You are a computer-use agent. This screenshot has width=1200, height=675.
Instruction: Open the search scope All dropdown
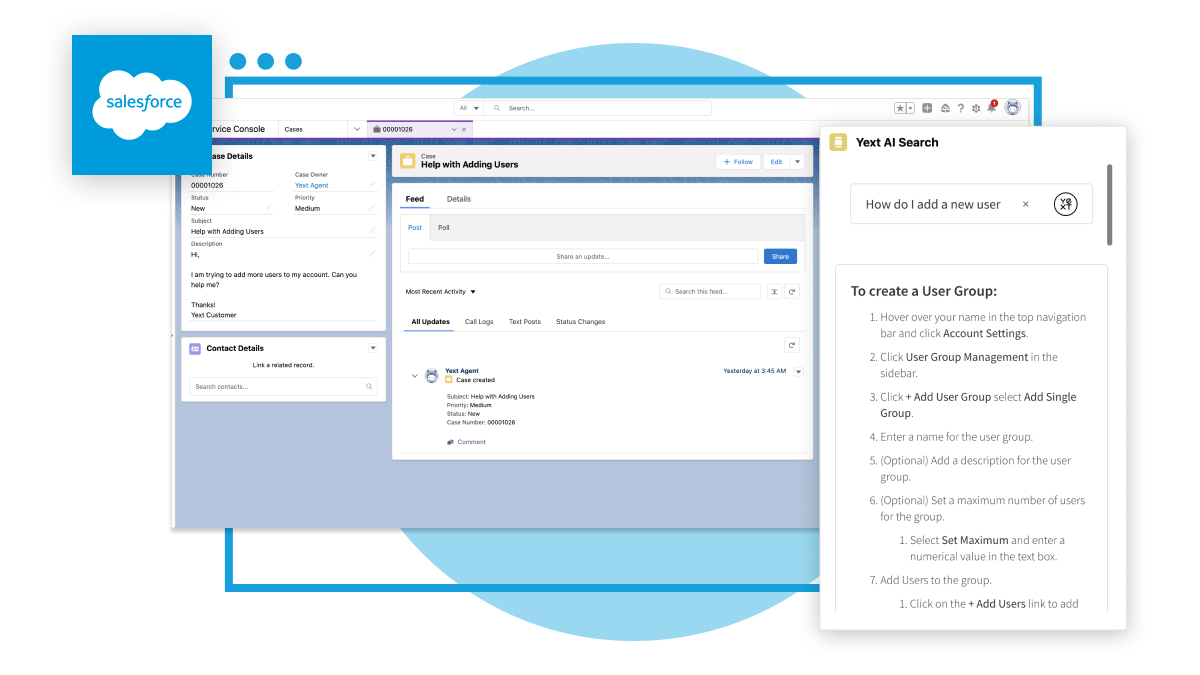[468, 108]
